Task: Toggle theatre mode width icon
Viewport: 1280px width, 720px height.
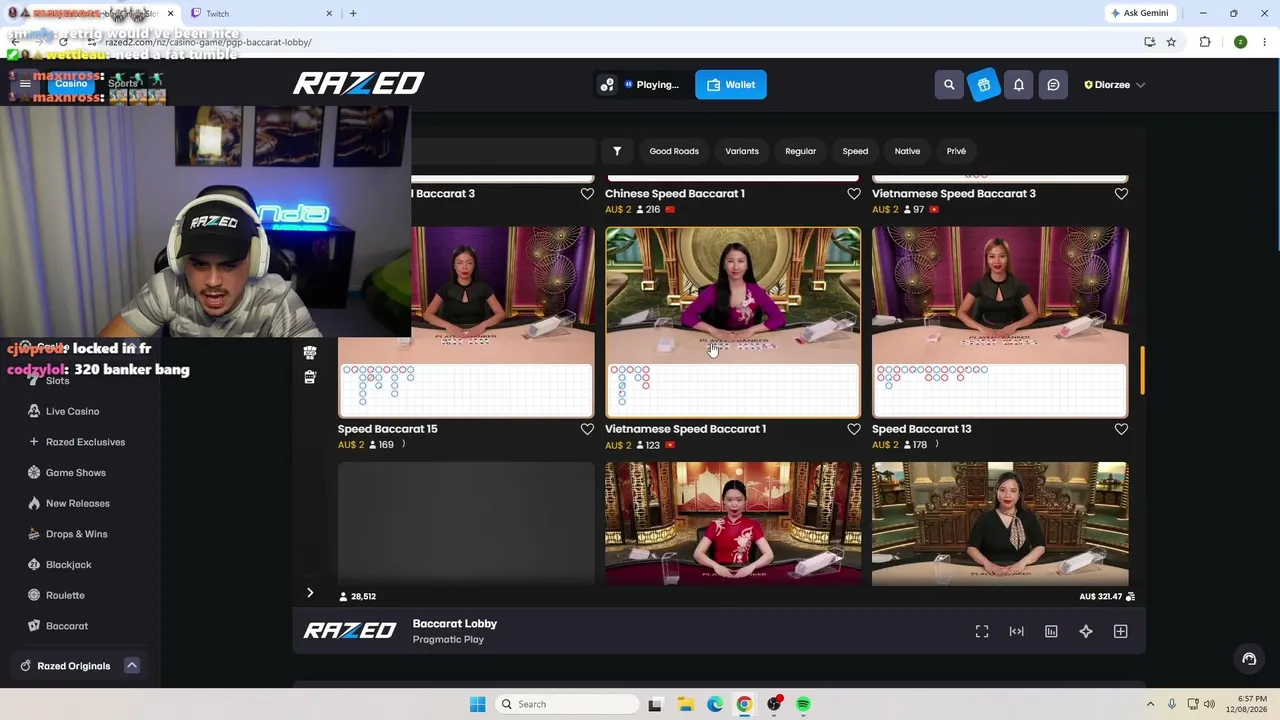Action: point(1016,631)
